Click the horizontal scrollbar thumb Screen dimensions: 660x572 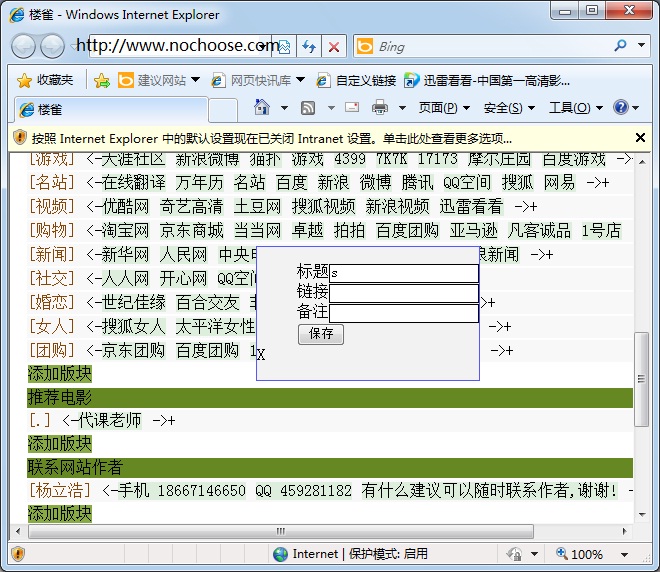click(281, 531)
